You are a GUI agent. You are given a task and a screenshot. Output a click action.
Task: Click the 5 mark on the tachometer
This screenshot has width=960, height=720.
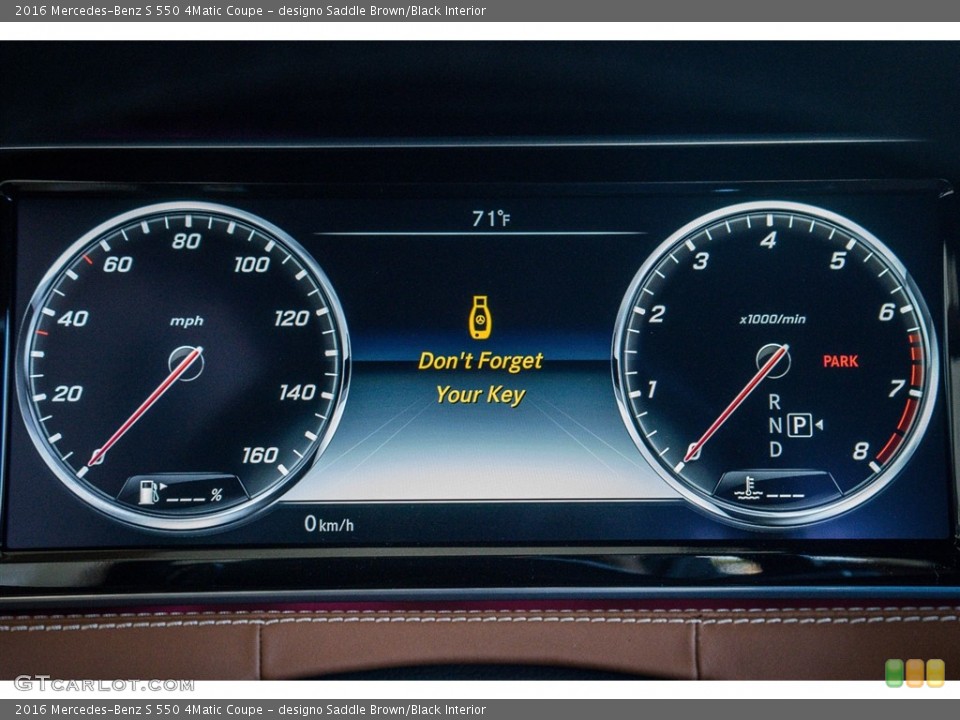(x=838, y=261)
